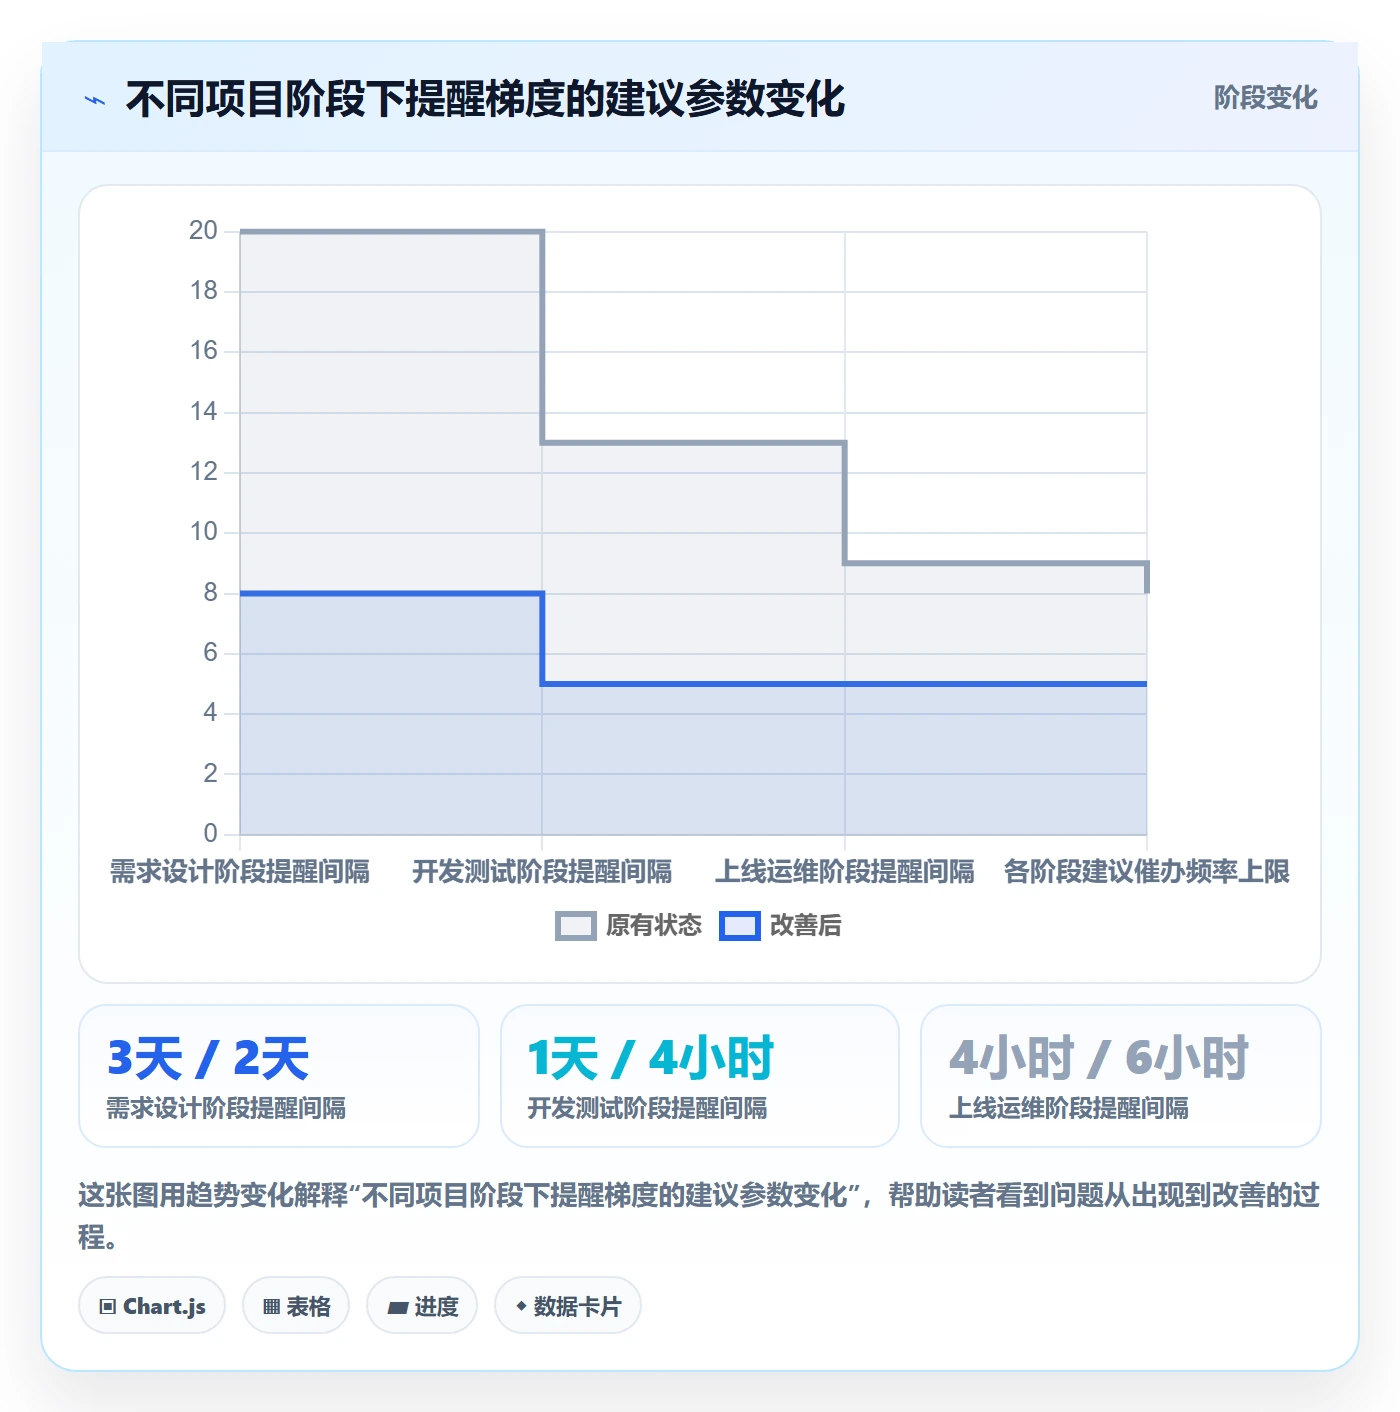Click the lightning icon beside the title

coord(95,100)
